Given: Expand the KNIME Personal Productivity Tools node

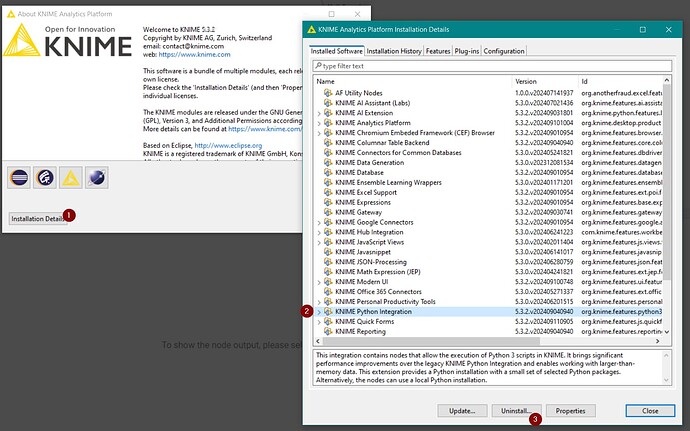Looking at the screenshot, I should [319, 302].
